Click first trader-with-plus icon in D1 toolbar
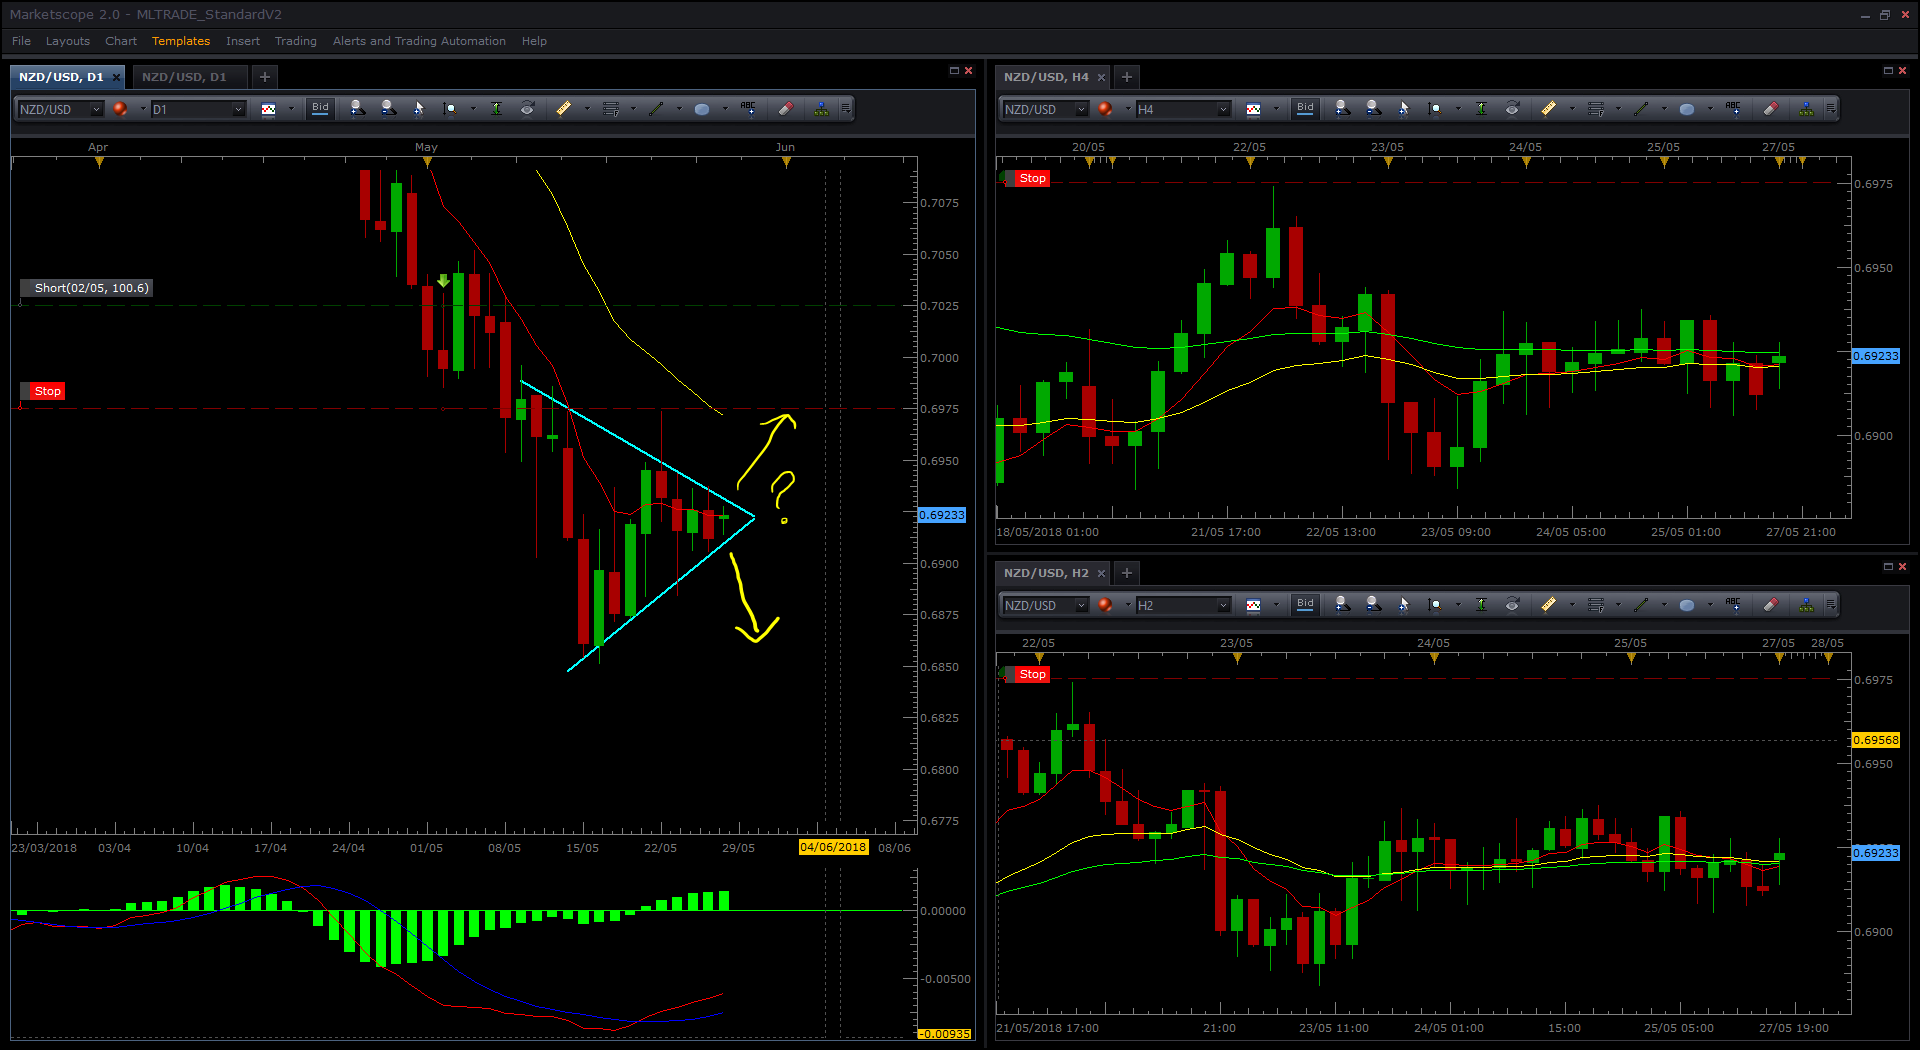1920x1050 pixels. click(x=357, y=108)
